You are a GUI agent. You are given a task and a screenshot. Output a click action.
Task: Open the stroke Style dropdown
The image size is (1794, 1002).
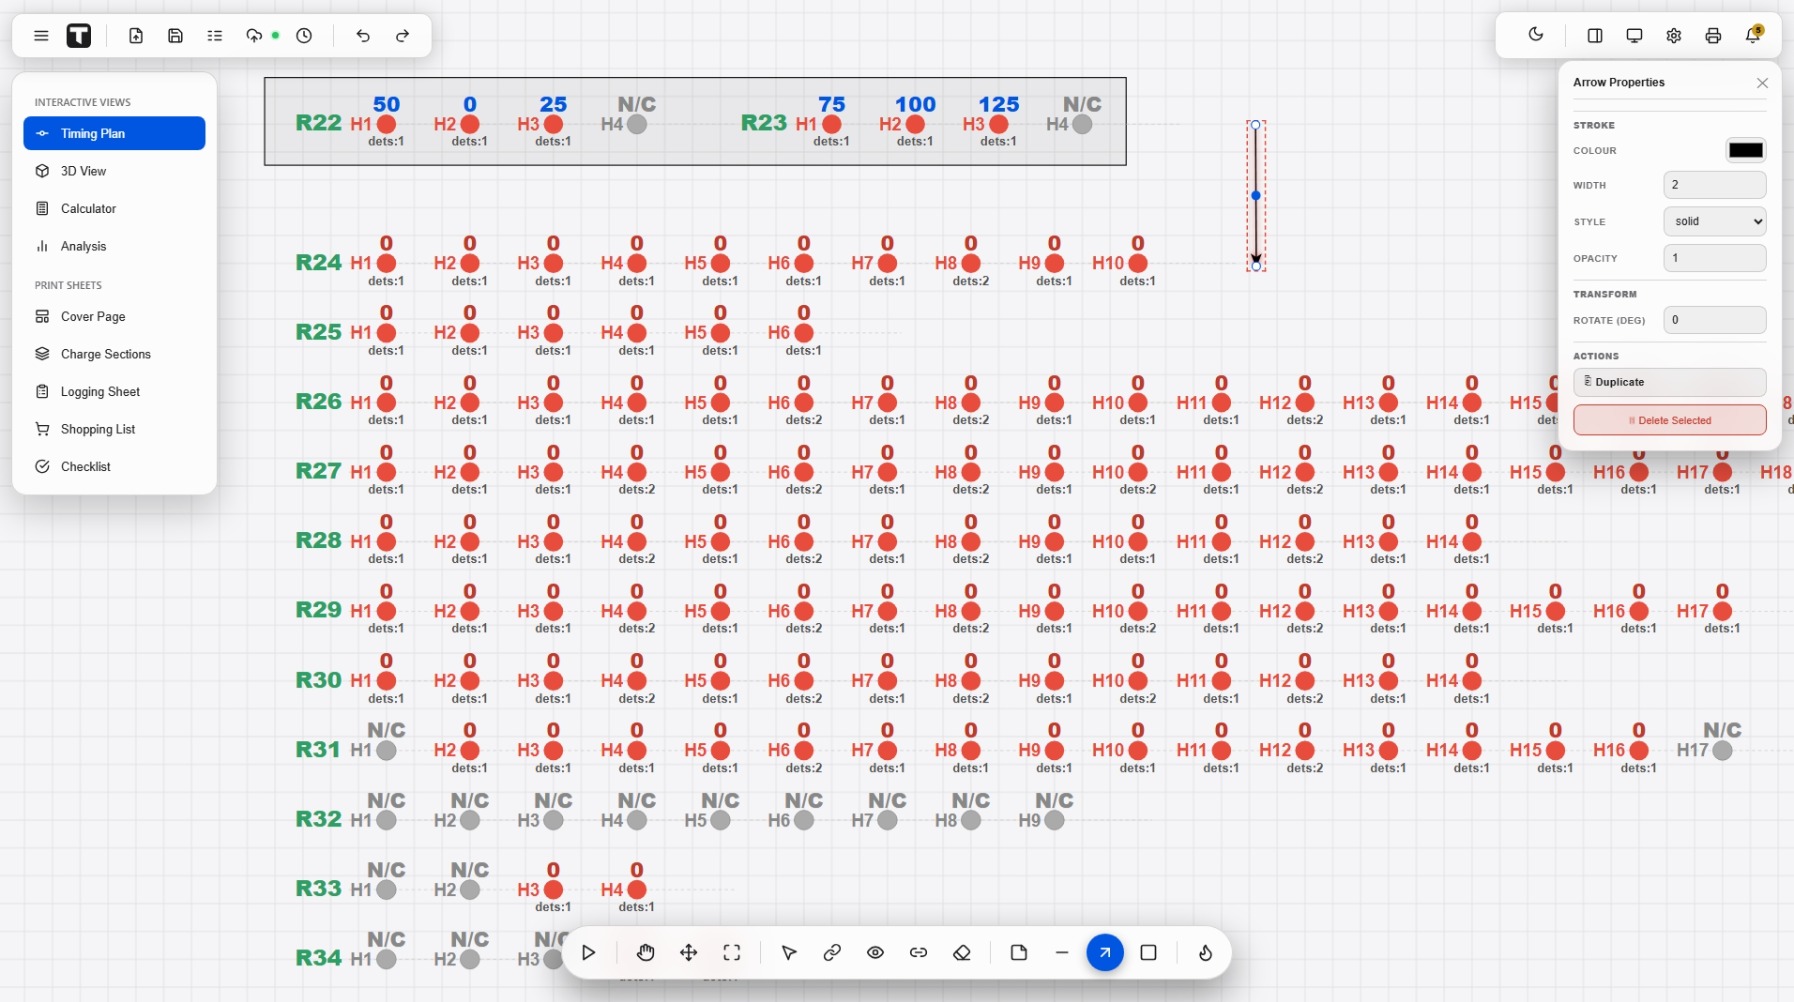point(1714,221)
